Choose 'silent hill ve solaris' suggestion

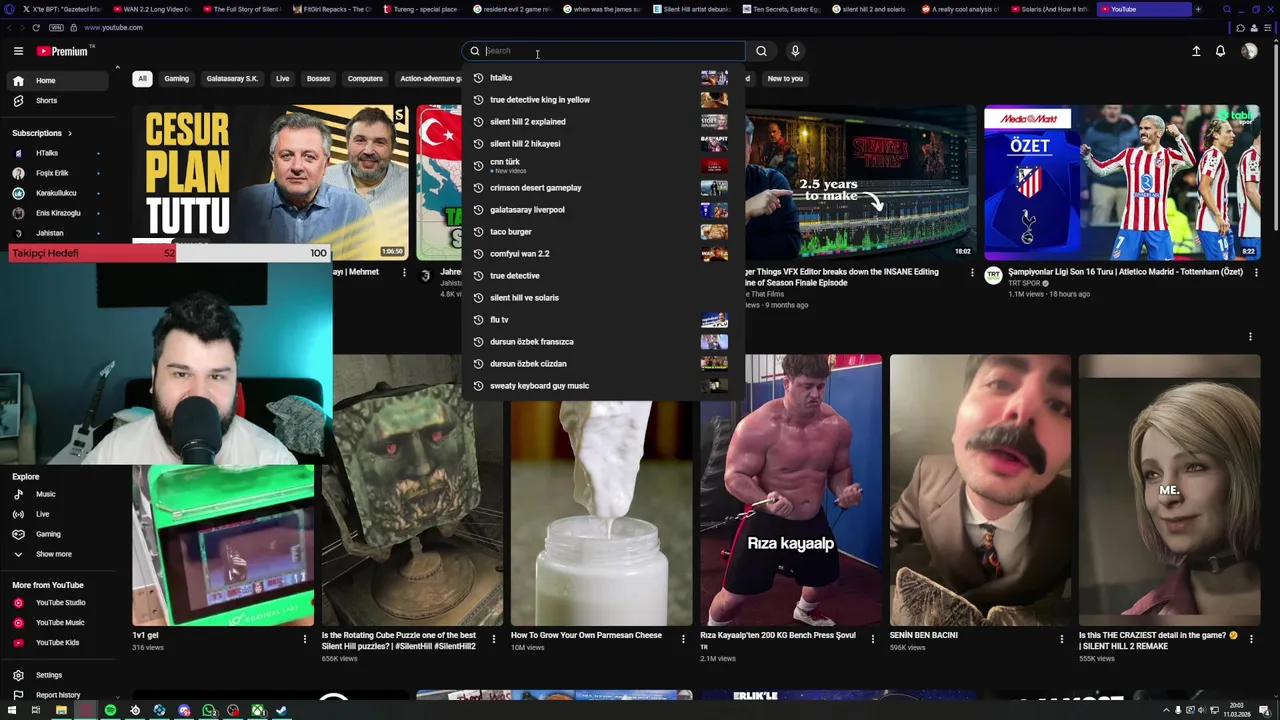[603, 298]
